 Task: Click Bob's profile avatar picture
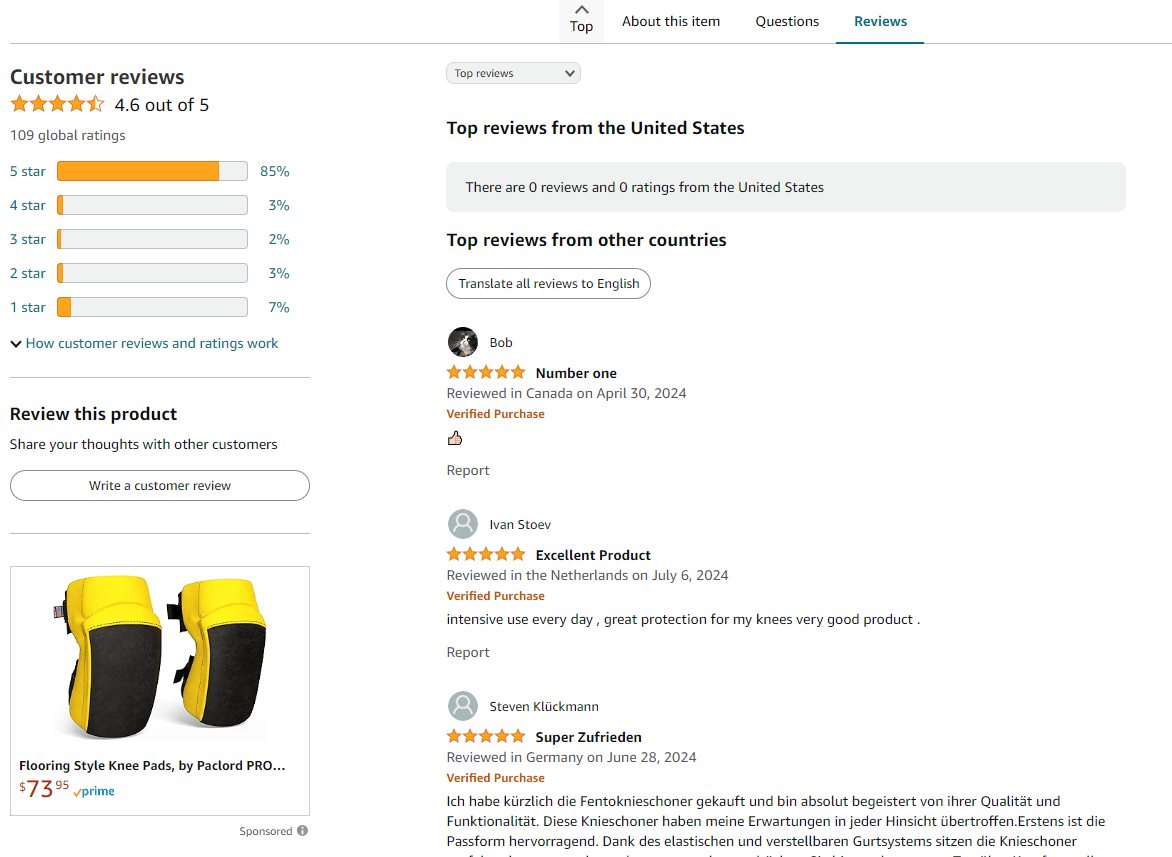463,342
